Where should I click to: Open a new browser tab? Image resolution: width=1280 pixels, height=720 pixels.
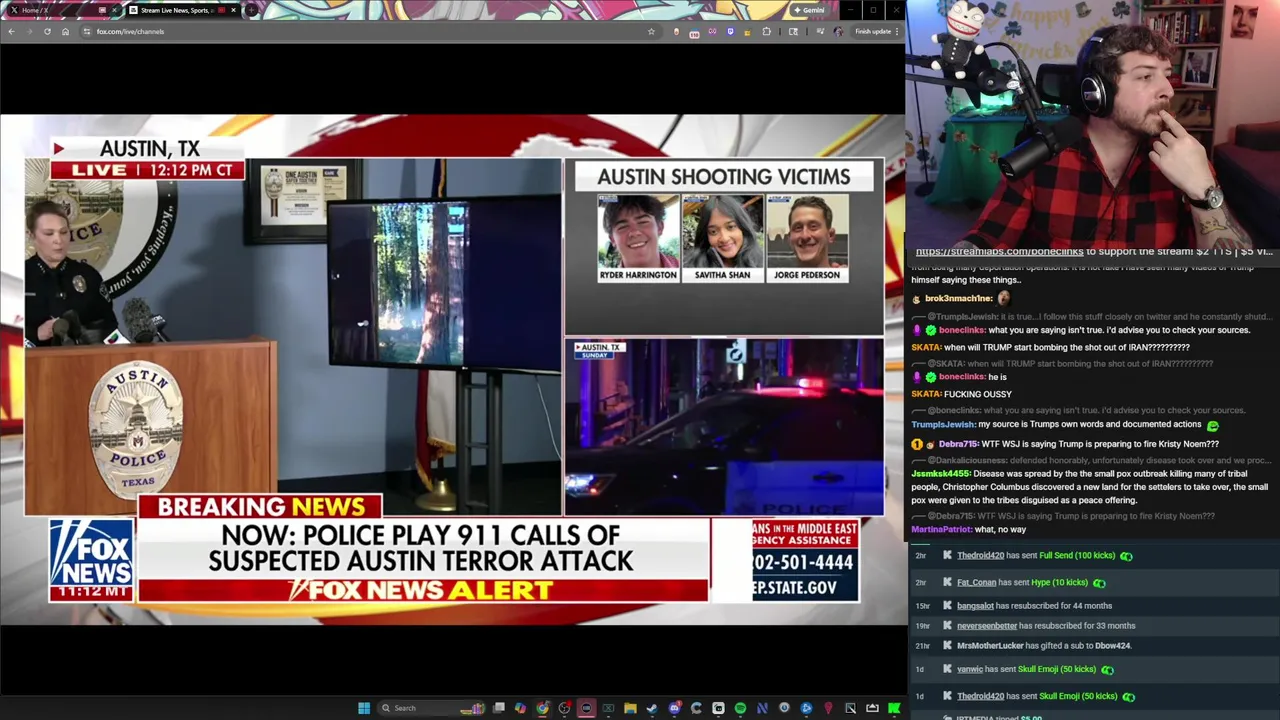click(251, 10)
